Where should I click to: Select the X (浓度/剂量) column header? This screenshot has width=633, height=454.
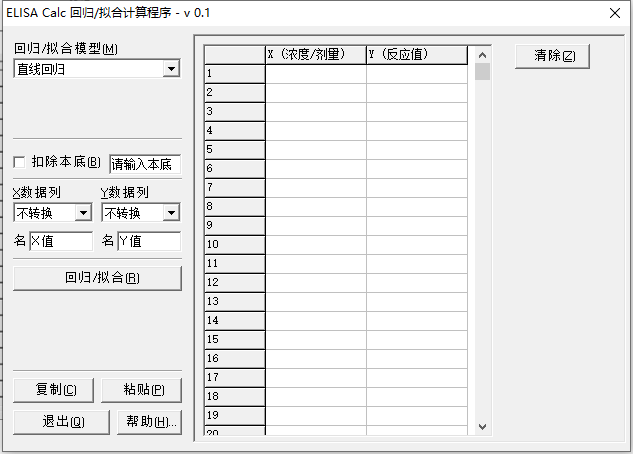pyautogui.click(x=316, y=54)
